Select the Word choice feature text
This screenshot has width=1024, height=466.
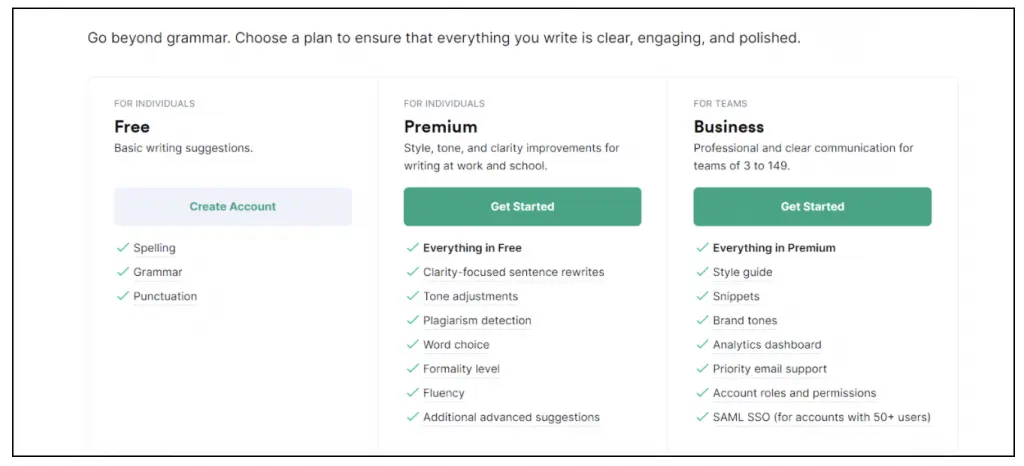coord(456,345)
